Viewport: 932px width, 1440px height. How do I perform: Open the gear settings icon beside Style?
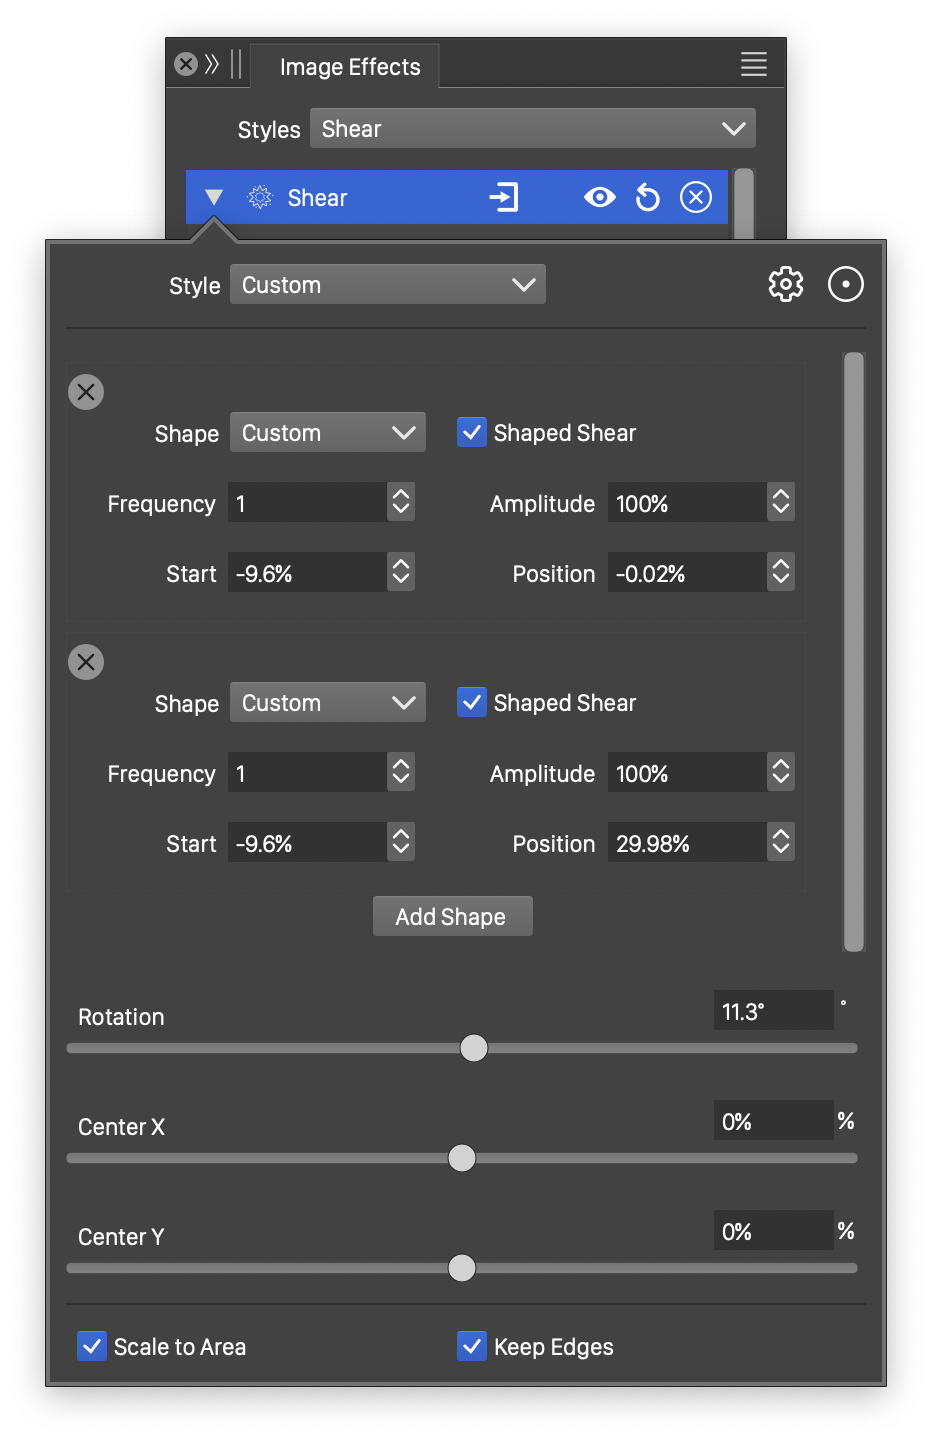point(785,285)
